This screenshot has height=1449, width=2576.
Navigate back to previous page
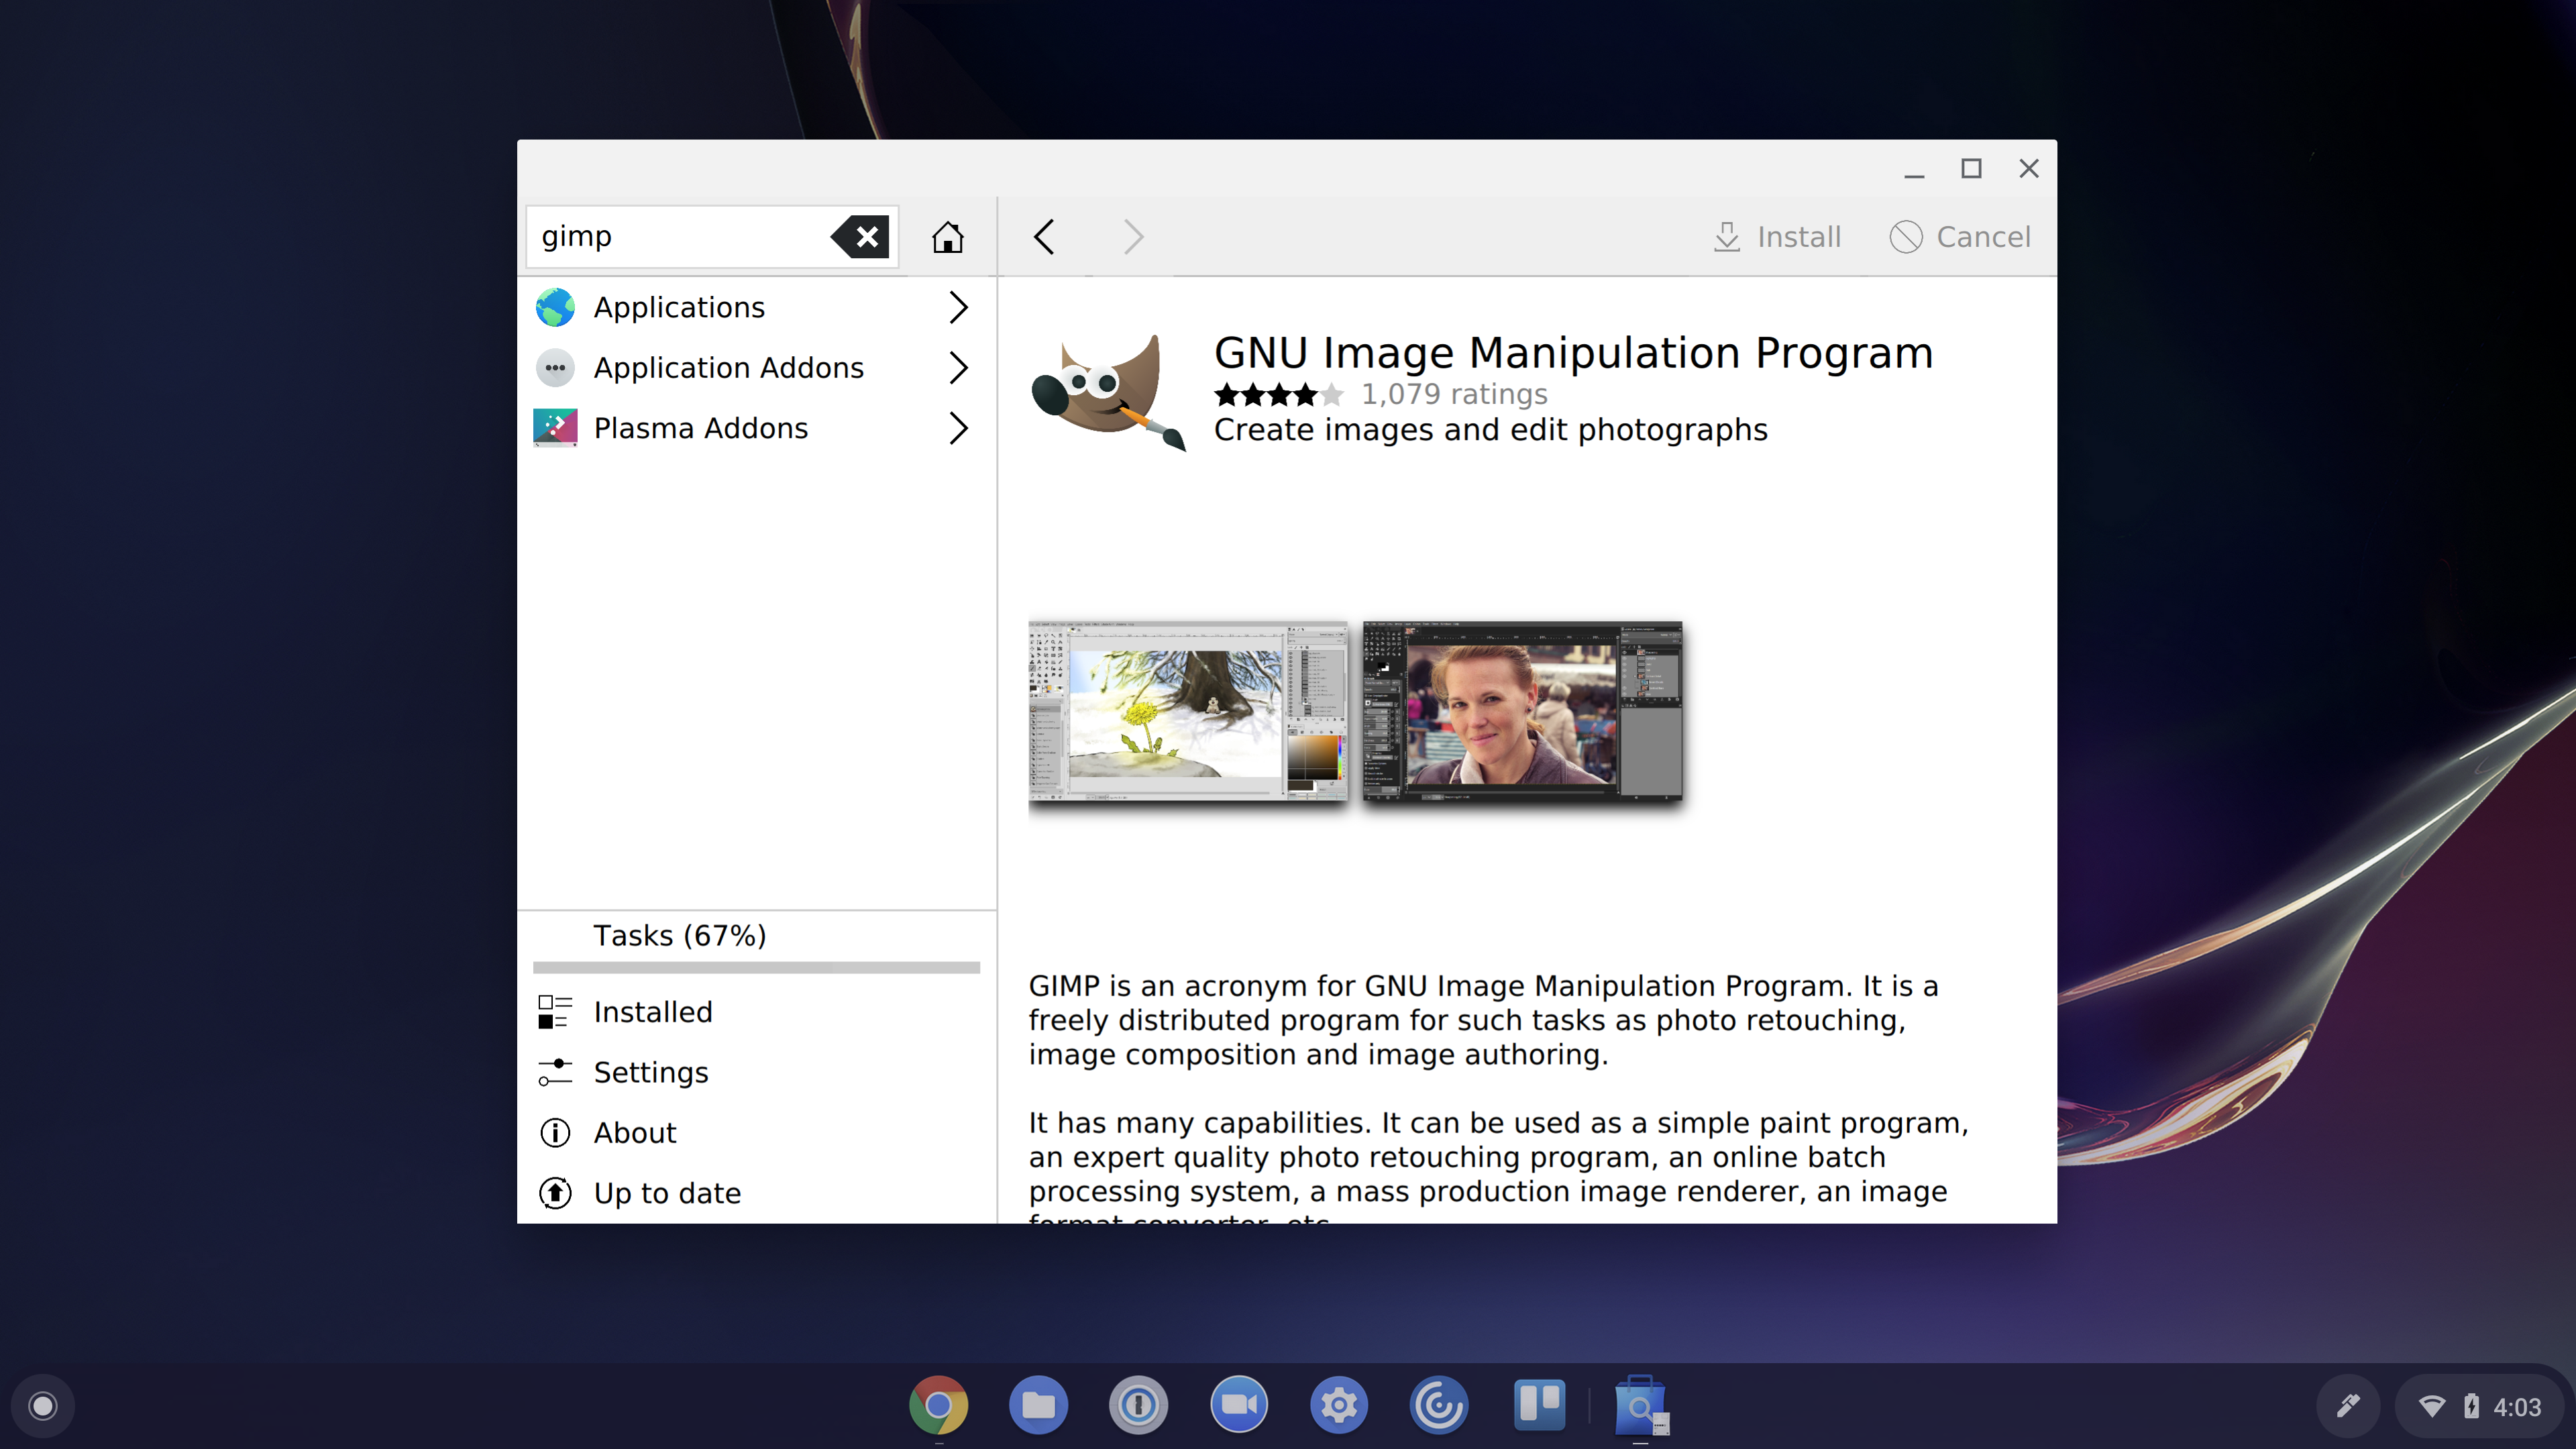1044,237
